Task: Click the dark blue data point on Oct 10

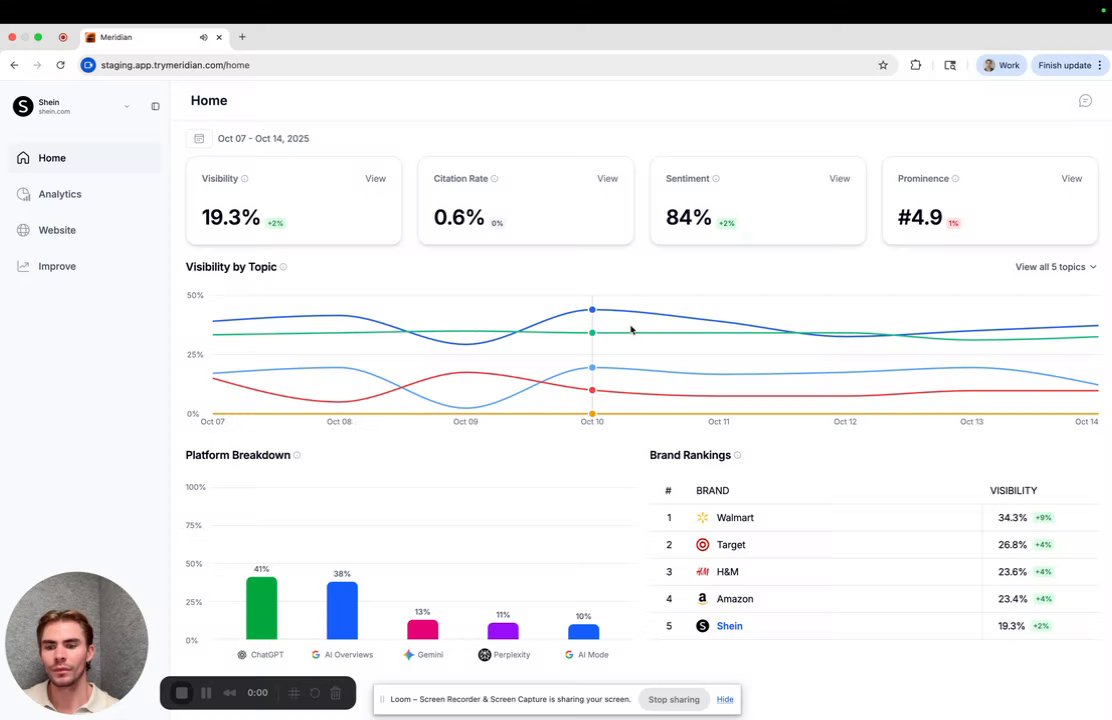Action: 592,310
